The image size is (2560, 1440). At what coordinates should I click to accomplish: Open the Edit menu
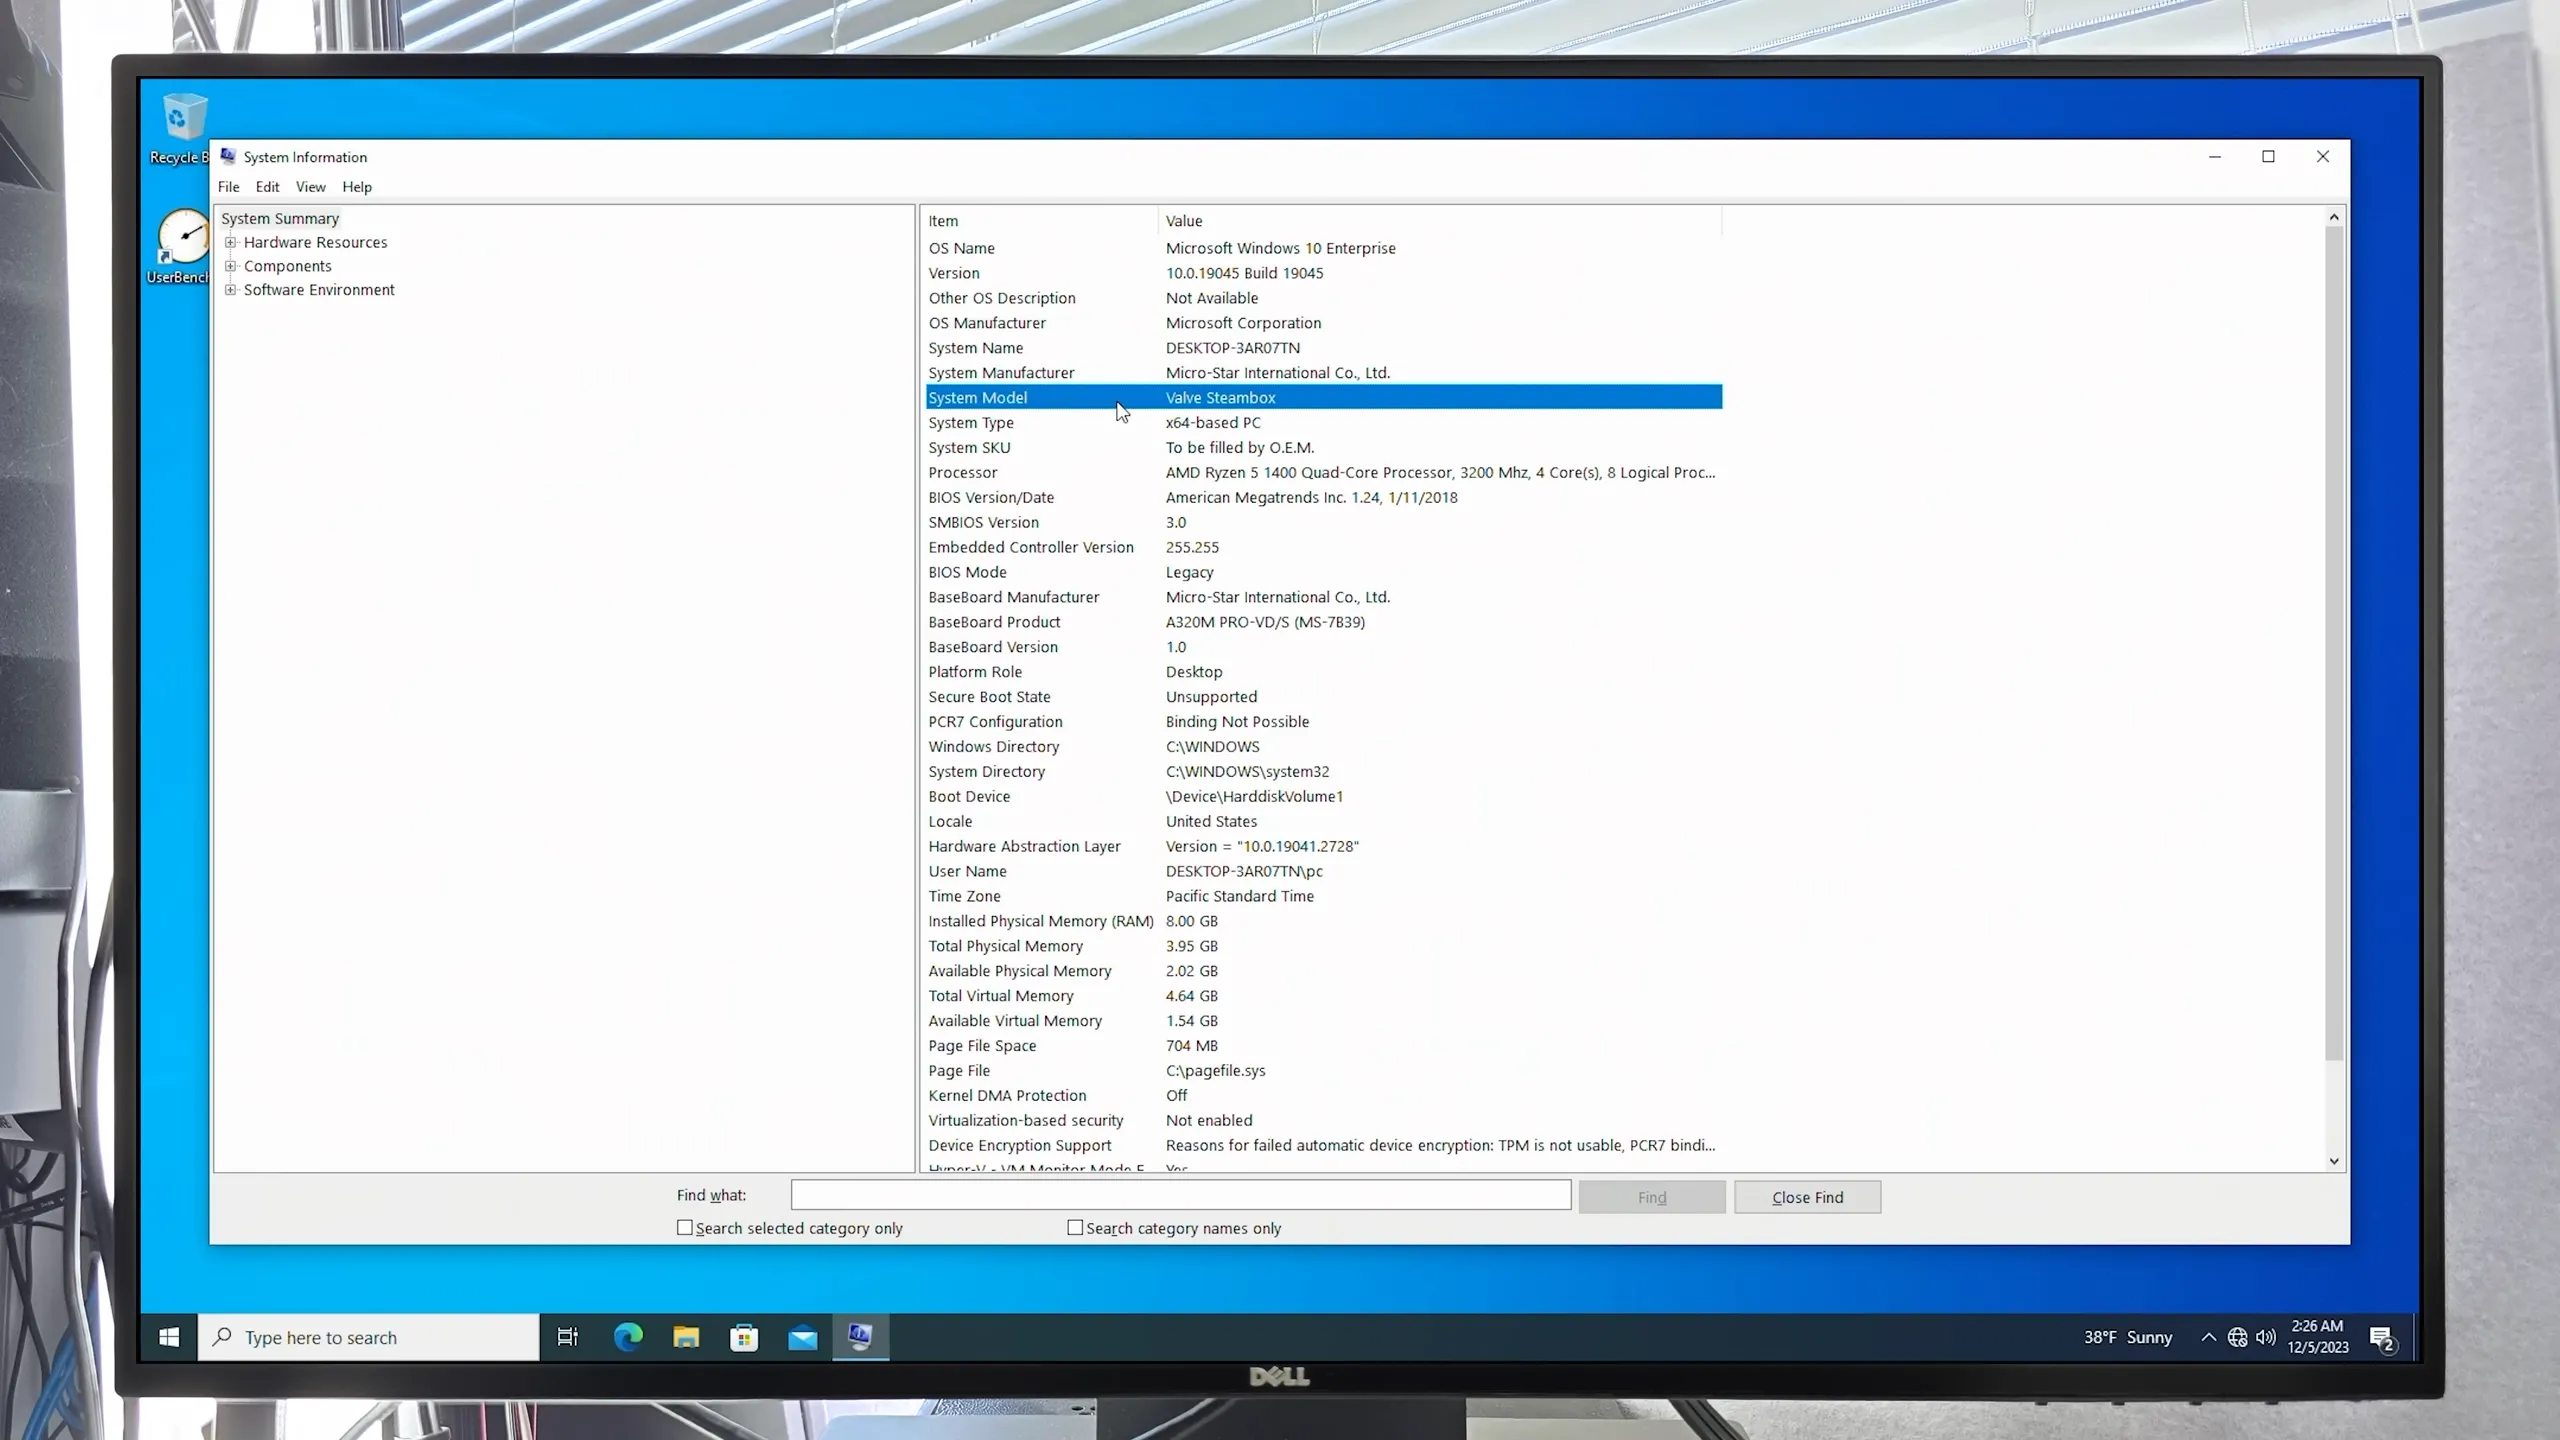pyautogui.click(x=267, y=187)
